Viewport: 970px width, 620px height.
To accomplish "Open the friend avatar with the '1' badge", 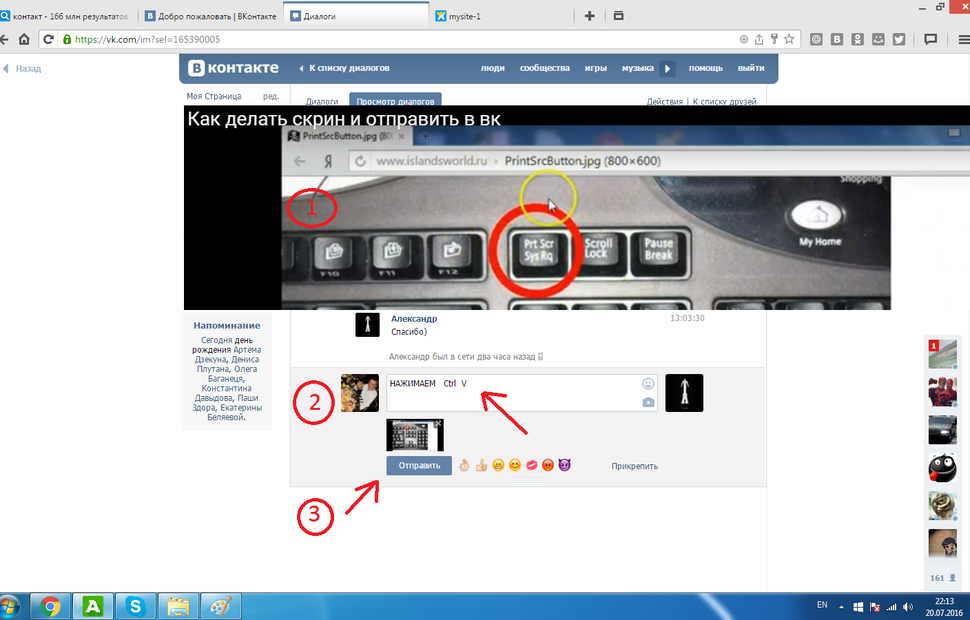I will coord(942,354).
